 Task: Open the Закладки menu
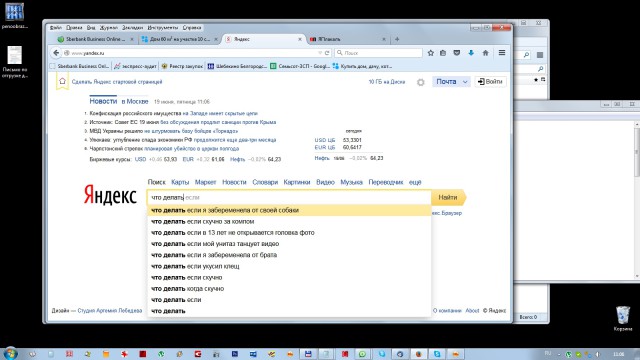(133, 28)
